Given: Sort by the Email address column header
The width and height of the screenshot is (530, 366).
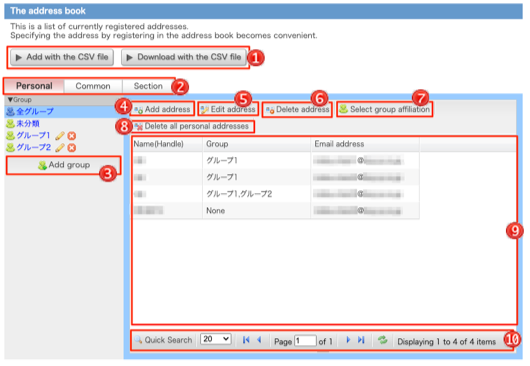Looking at the screenshot, I should [x=365, y=144].
